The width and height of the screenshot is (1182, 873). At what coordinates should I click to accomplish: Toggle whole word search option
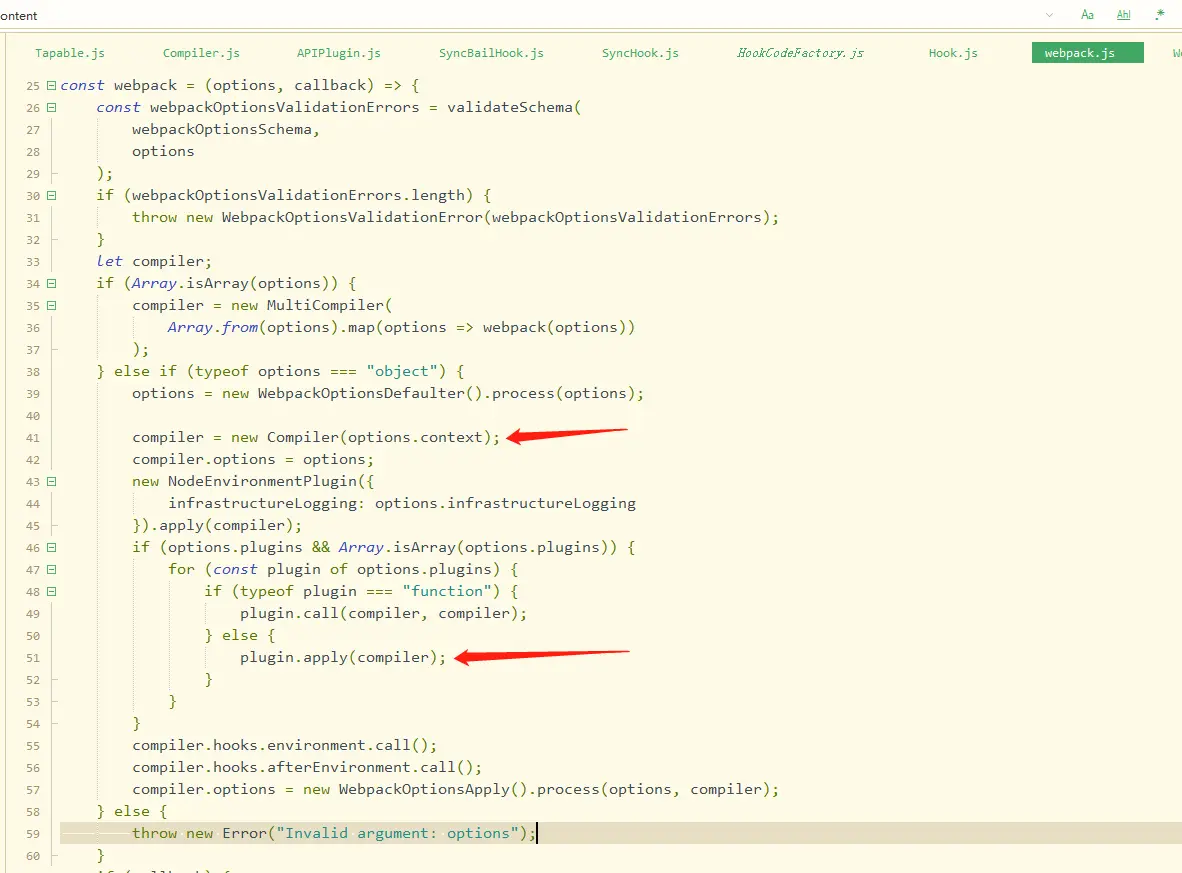(x=1123, y=14)
